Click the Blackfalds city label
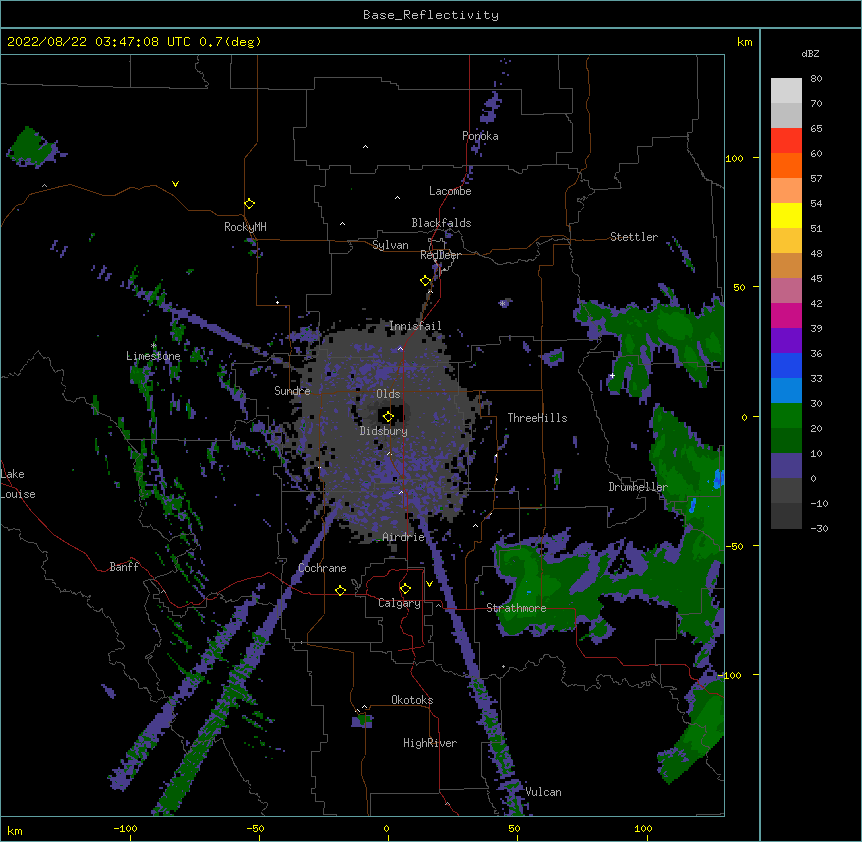The width and height of the screenshot is (862, 842). pos(441,223)
